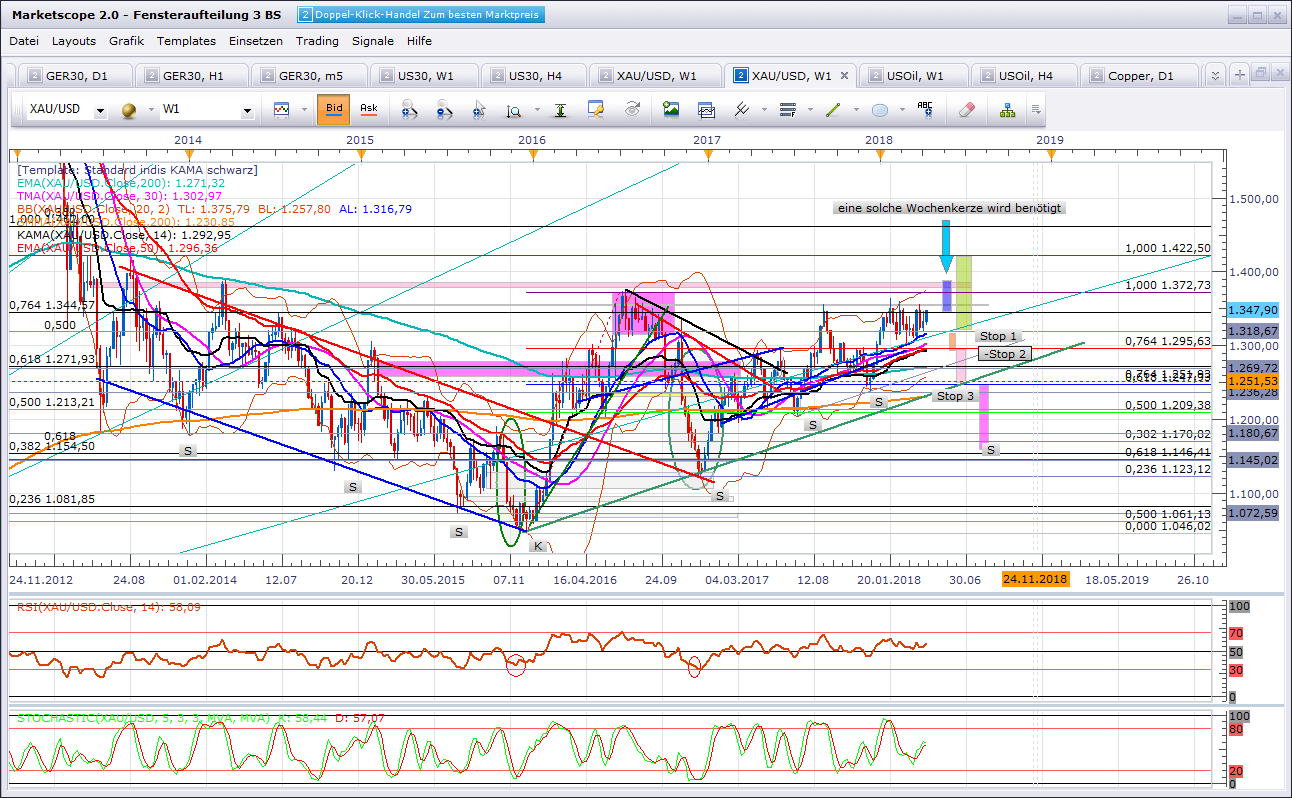Open dropdown arrow beside magnifier tool

536,110
